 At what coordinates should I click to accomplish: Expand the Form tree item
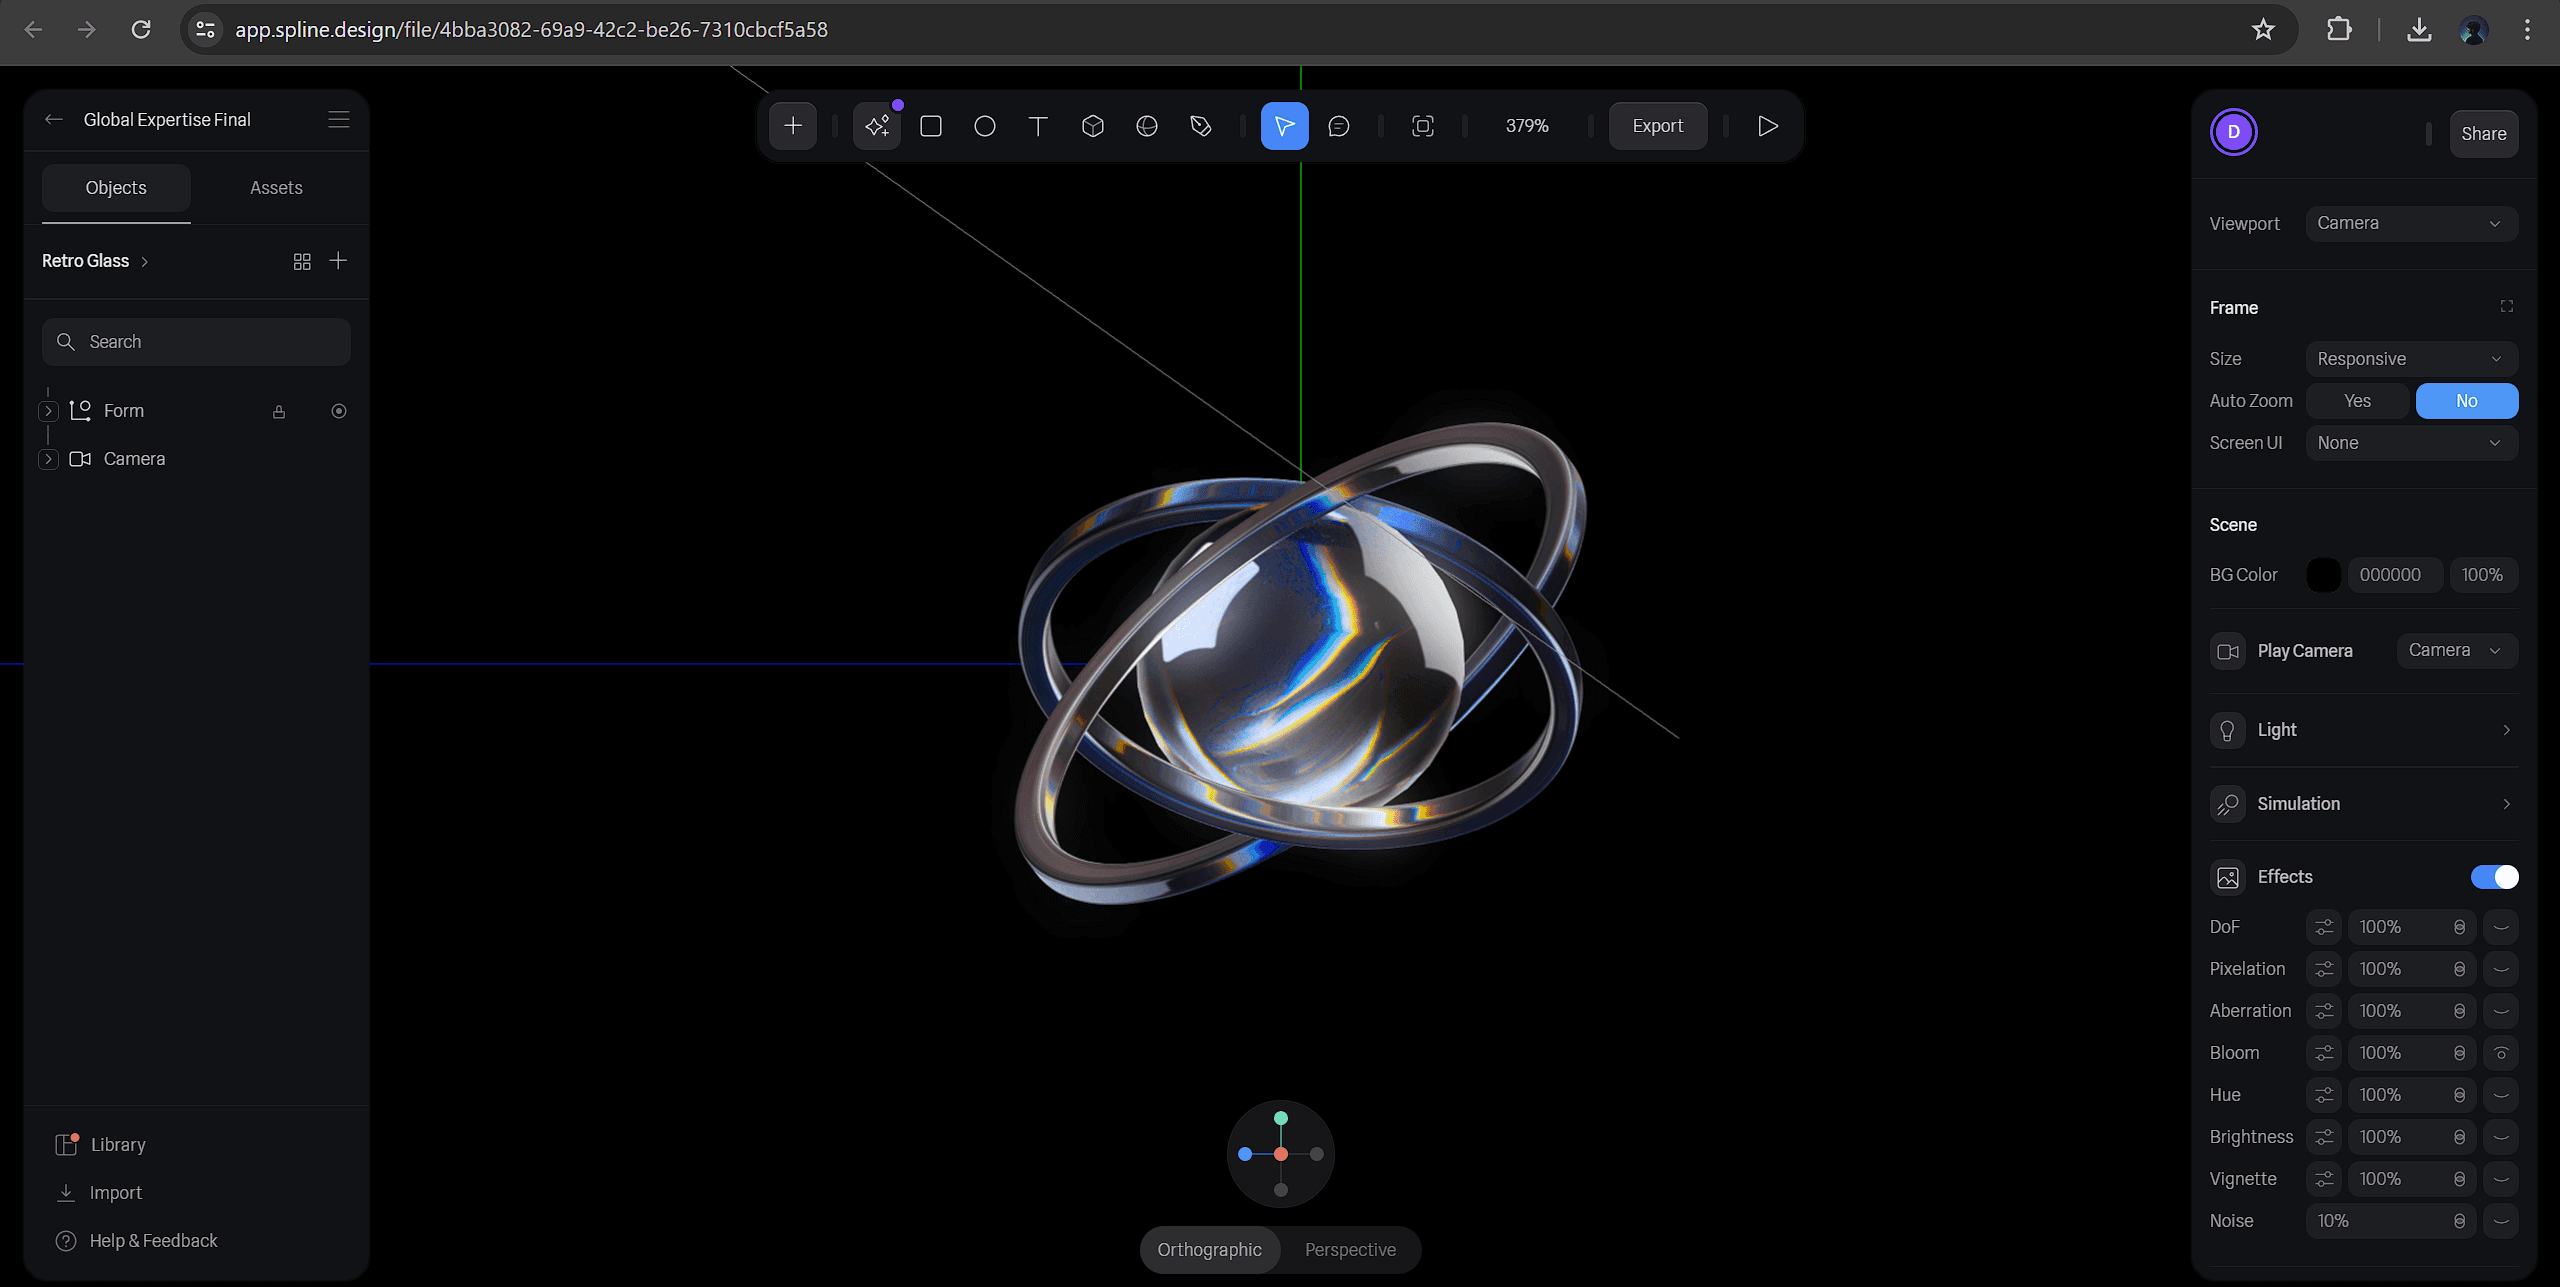[48, 411]
